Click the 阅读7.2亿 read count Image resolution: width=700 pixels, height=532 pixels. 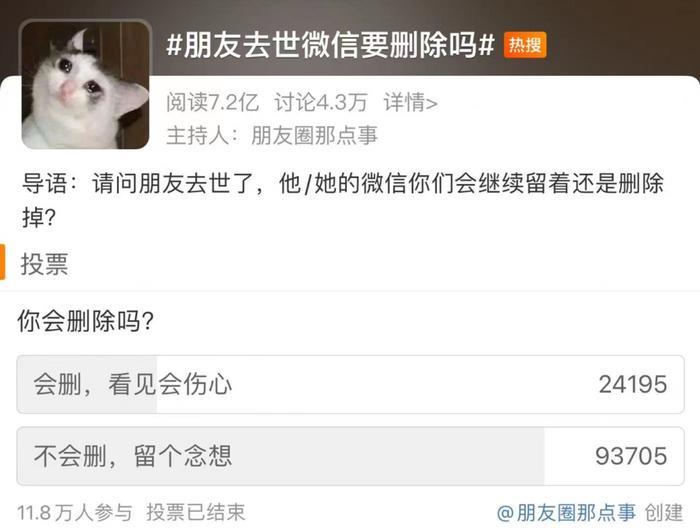point(212,103)
